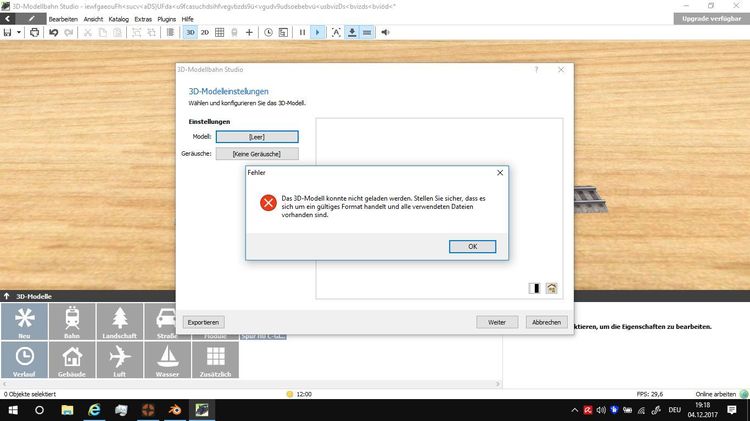This screenshot has width=750, height=421.
Task: Switch to the 3D view mode
Action: pos(190,33)
